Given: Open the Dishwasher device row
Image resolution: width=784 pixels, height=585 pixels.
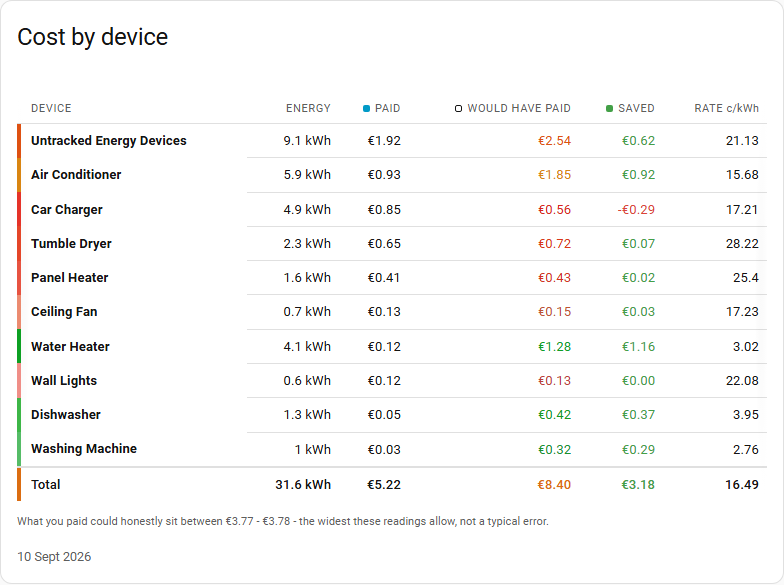Looking at the screenshot, I should pos(392,415).
